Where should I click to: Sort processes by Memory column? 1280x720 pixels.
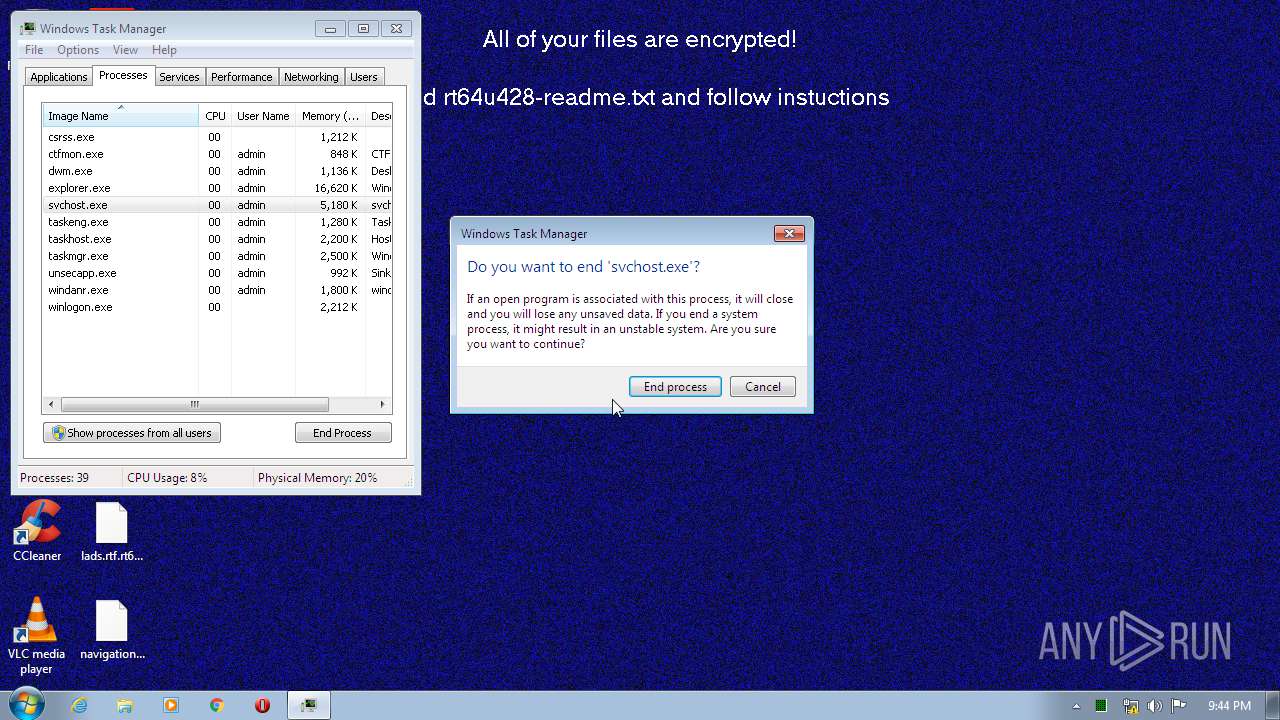click(x=330, y=116)
